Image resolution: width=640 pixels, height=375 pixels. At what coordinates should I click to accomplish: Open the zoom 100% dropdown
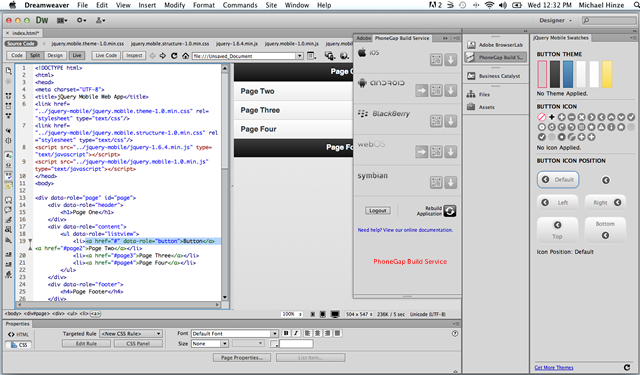pyautogui.click(x=292, y=314)
